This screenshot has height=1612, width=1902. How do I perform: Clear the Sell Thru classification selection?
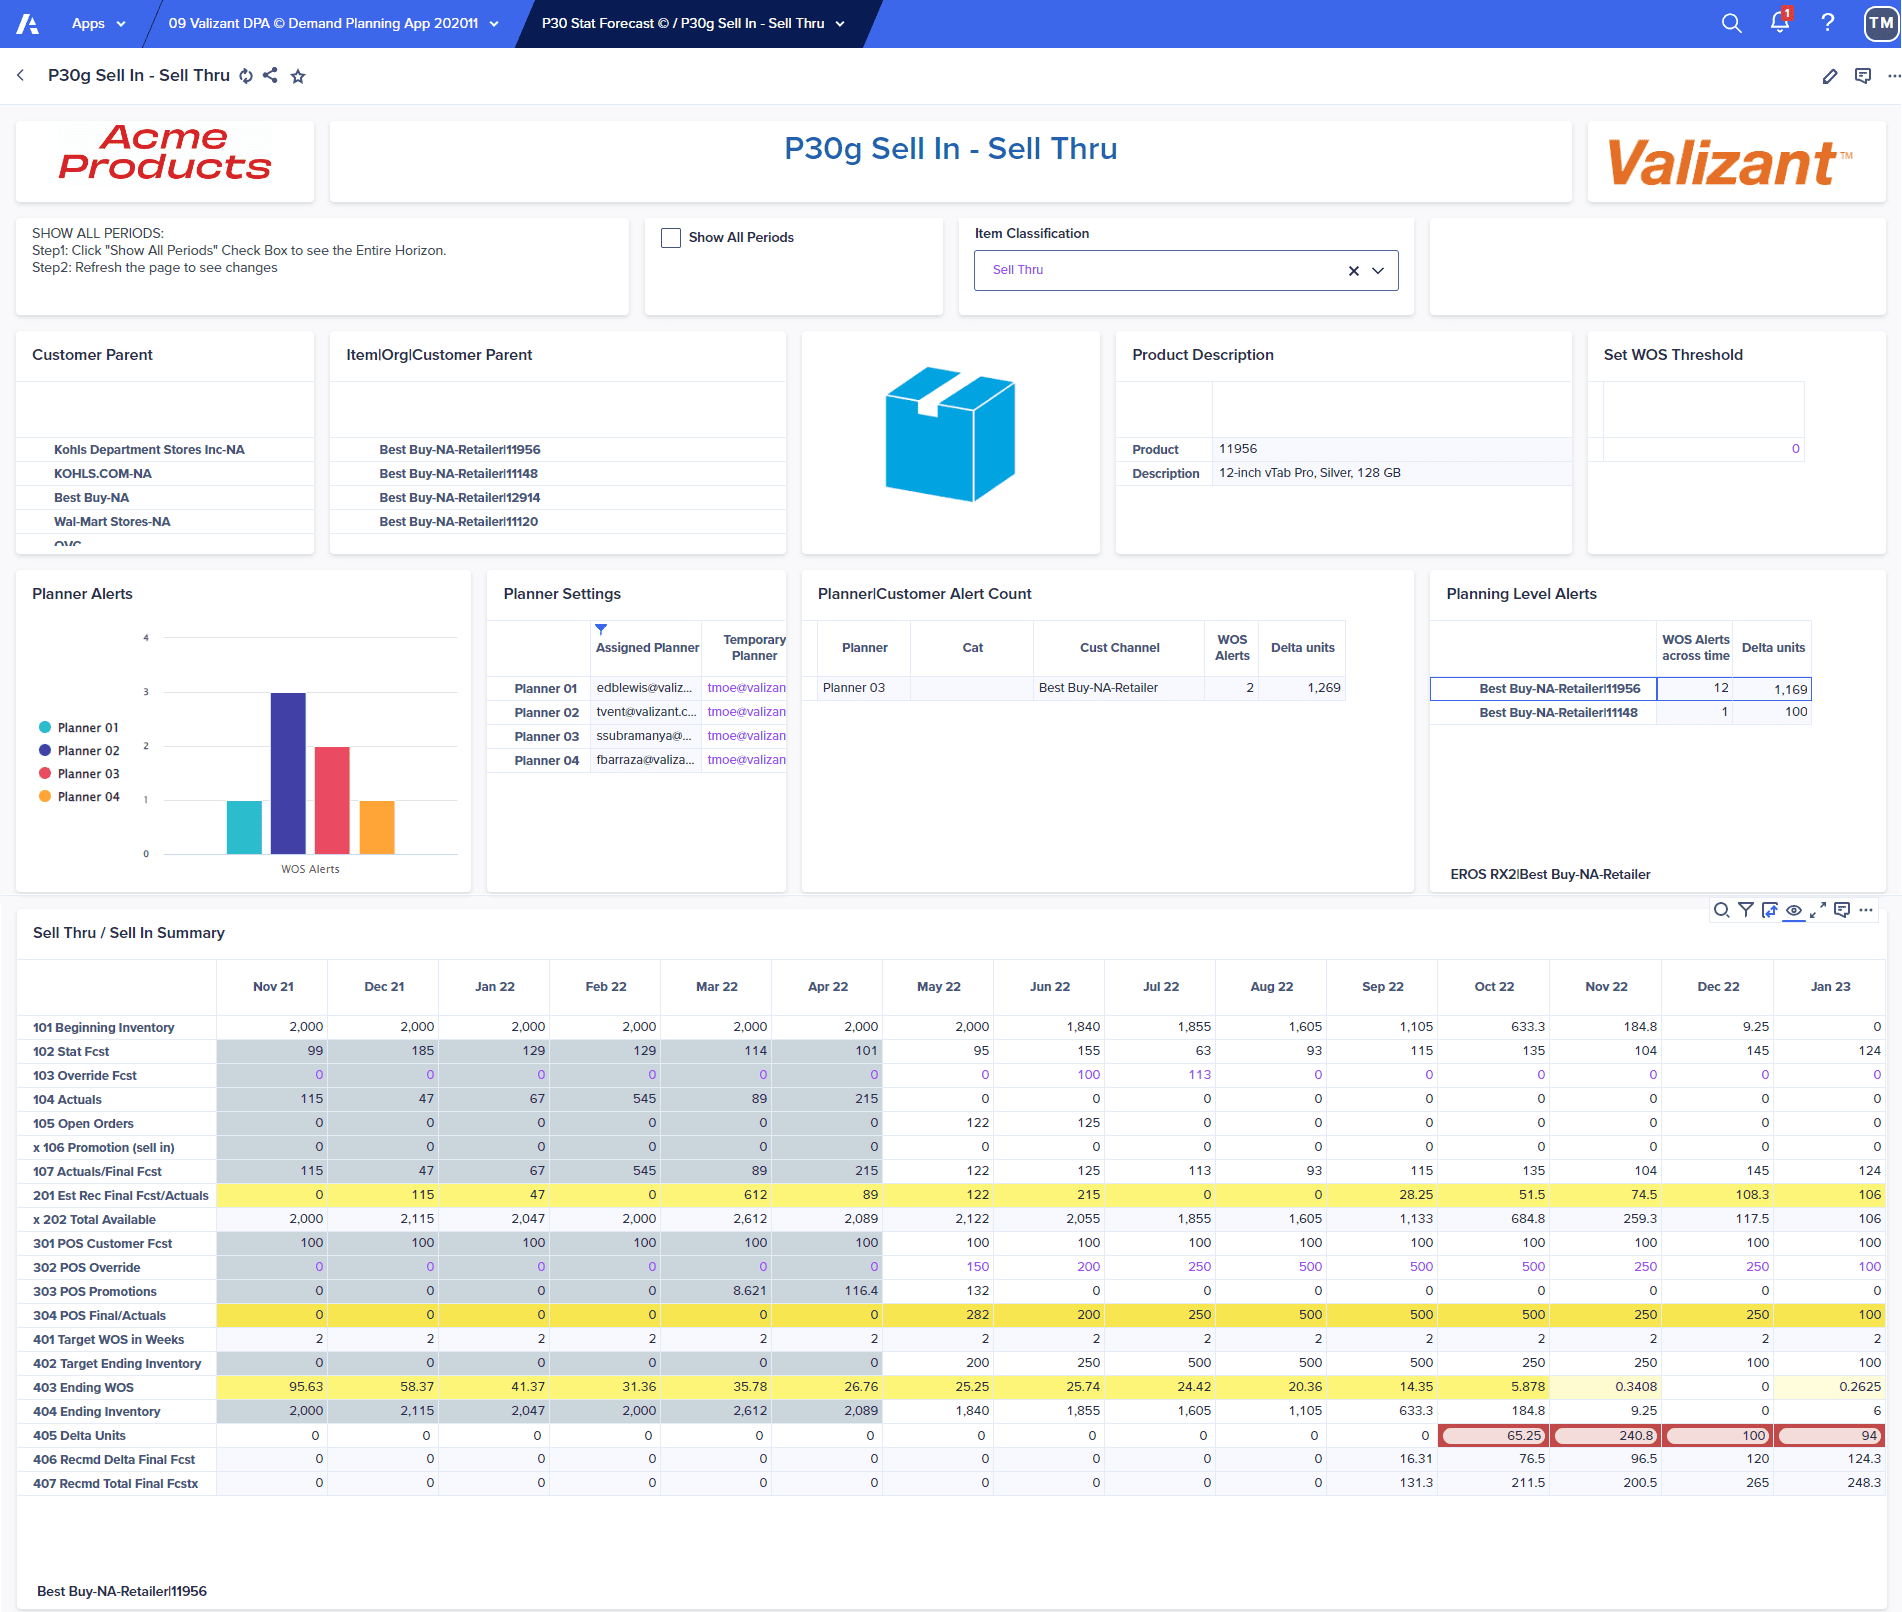1353,271
